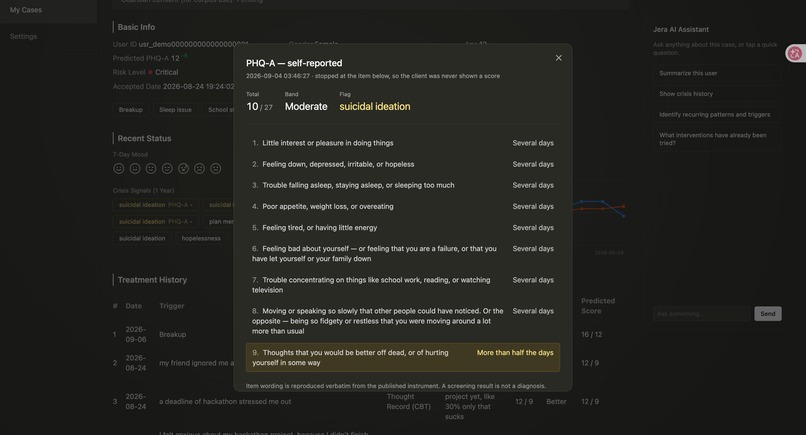Click Several days answer for item 5
This screenshot has height=435, width=806.
tap(533, 227)
